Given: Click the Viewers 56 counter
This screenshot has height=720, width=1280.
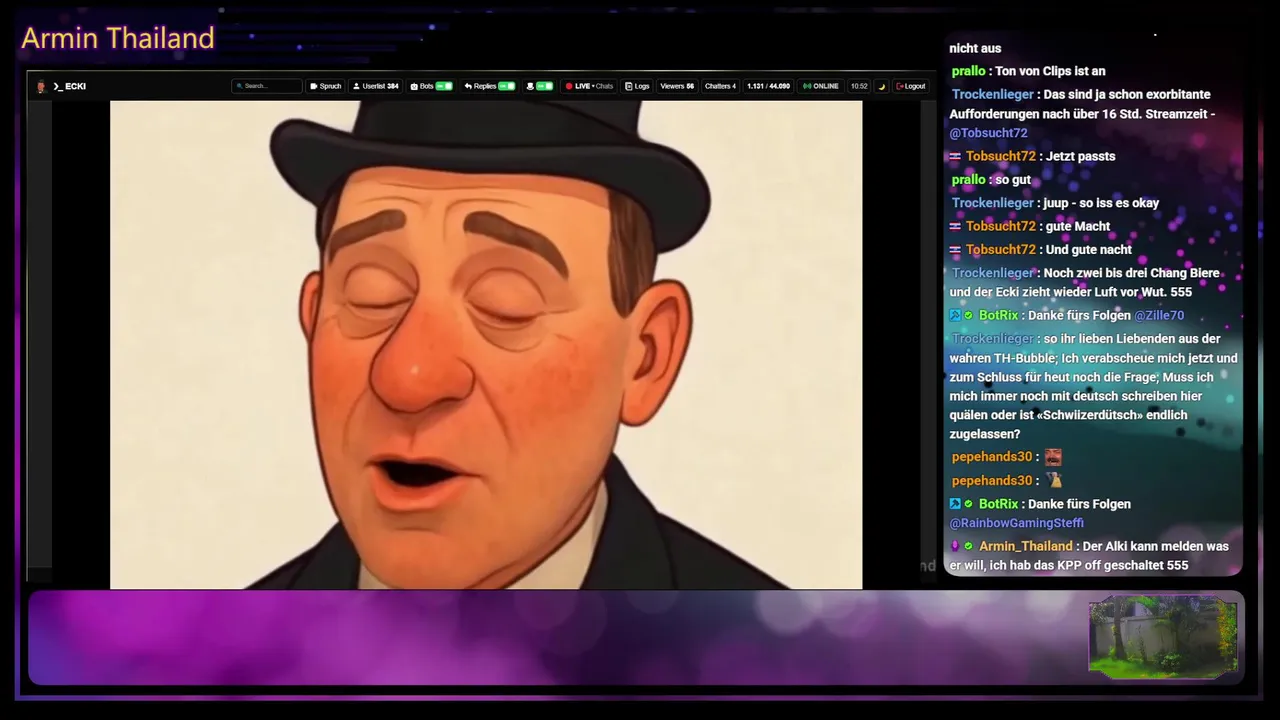Looking at the screenshot, I should (677, 86).
